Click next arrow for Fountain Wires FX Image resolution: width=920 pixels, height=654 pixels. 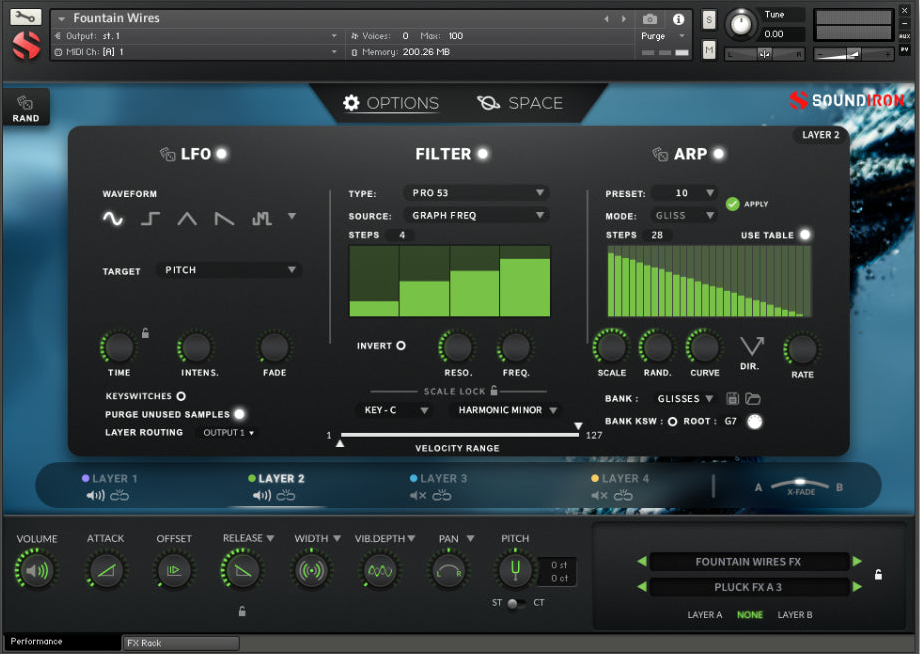[x=857, y=561]
